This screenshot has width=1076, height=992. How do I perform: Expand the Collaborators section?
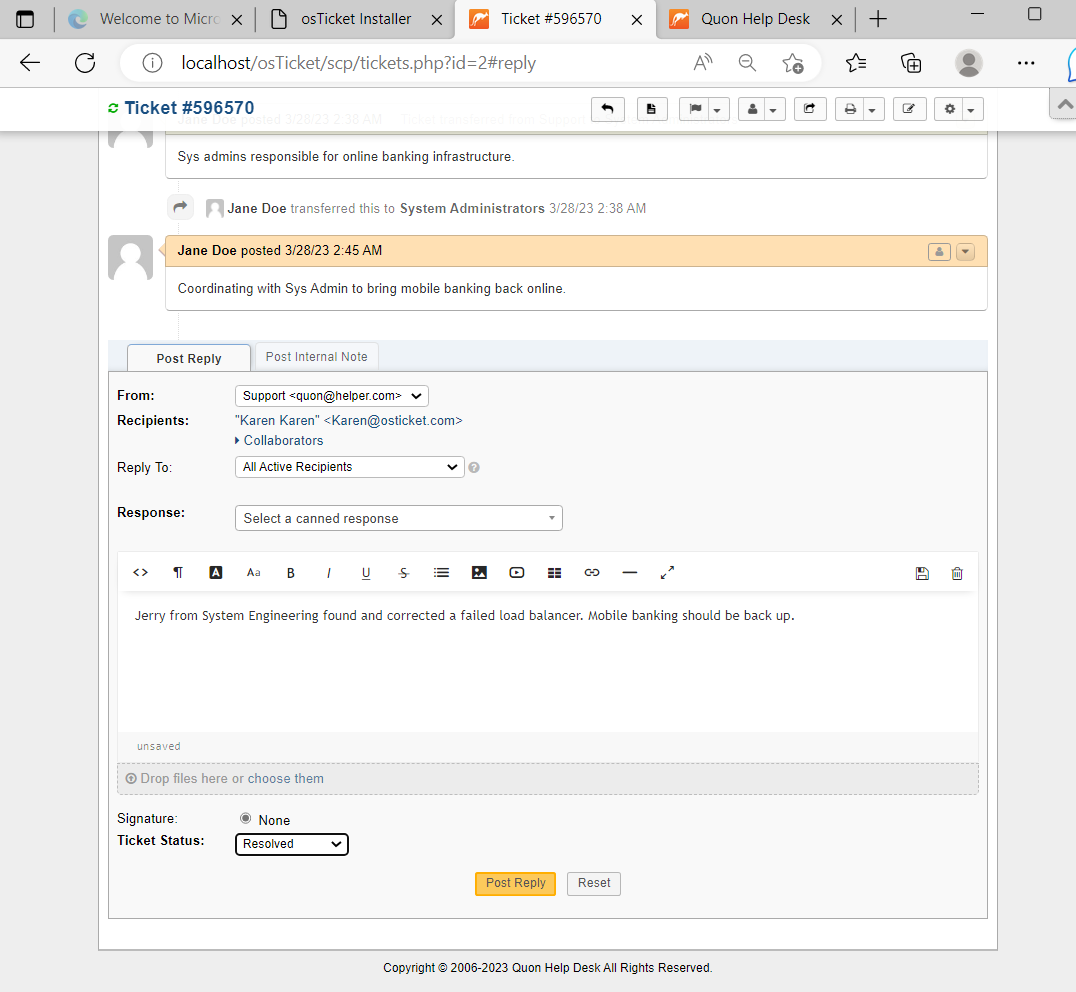283,440
